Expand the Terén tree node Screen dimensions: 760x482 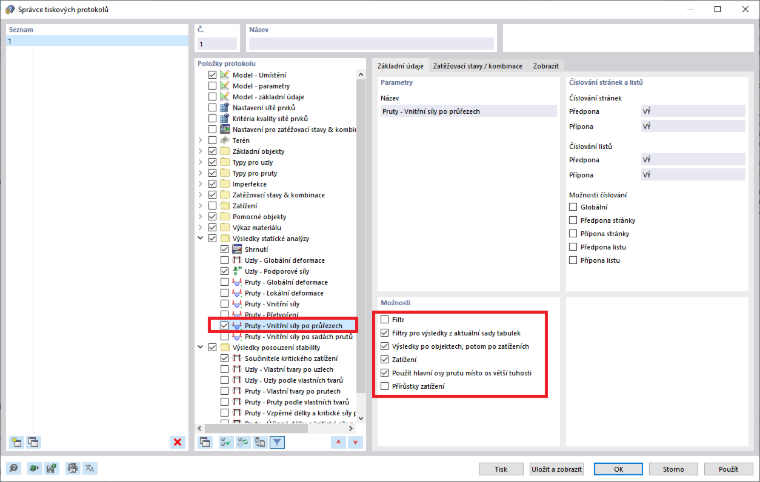coord(201,140)
